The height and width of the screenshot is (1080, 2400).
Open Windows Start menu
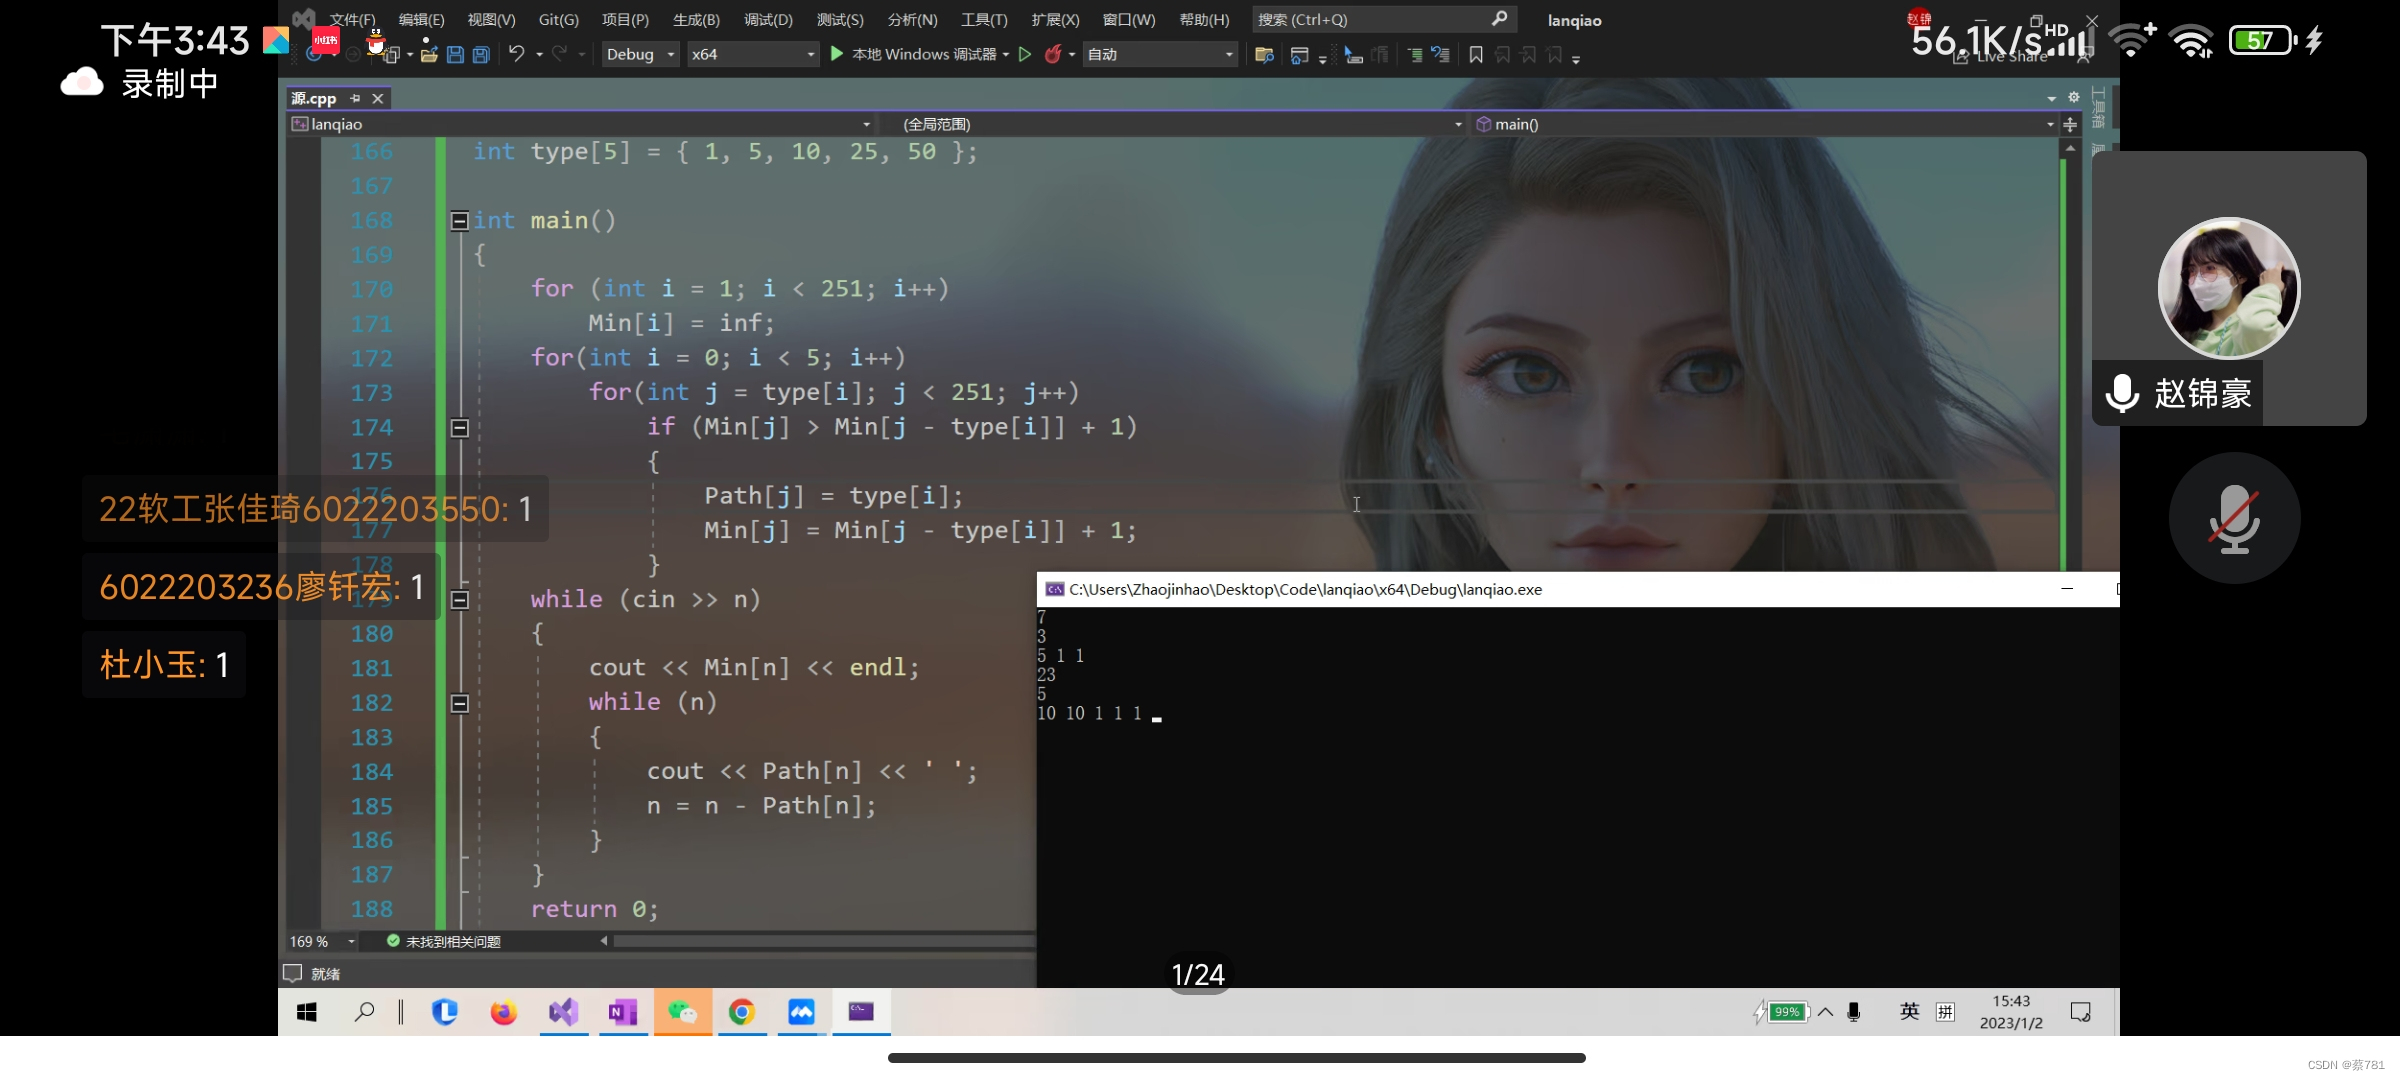(307, 1012)
